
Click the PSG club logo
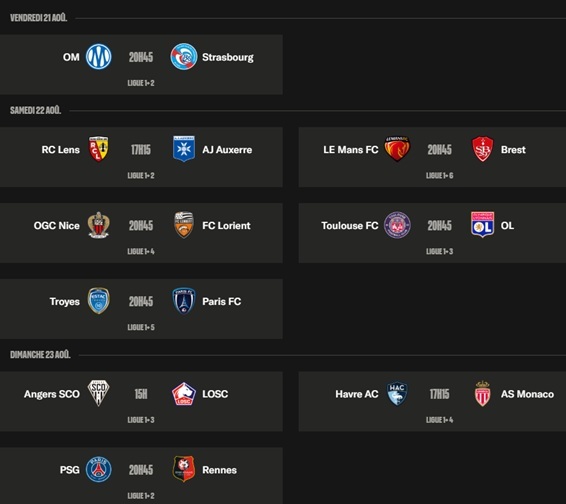pos(99,469)
